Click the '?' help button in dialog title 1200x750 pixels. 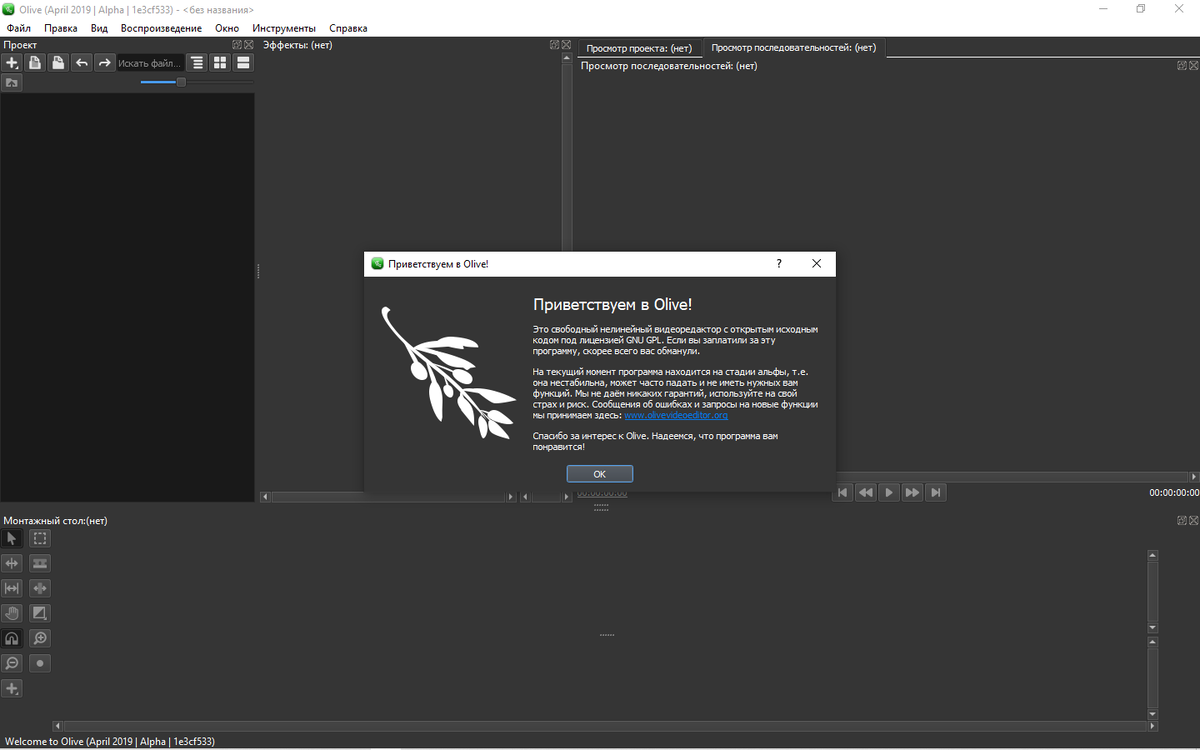click(779, 264)
